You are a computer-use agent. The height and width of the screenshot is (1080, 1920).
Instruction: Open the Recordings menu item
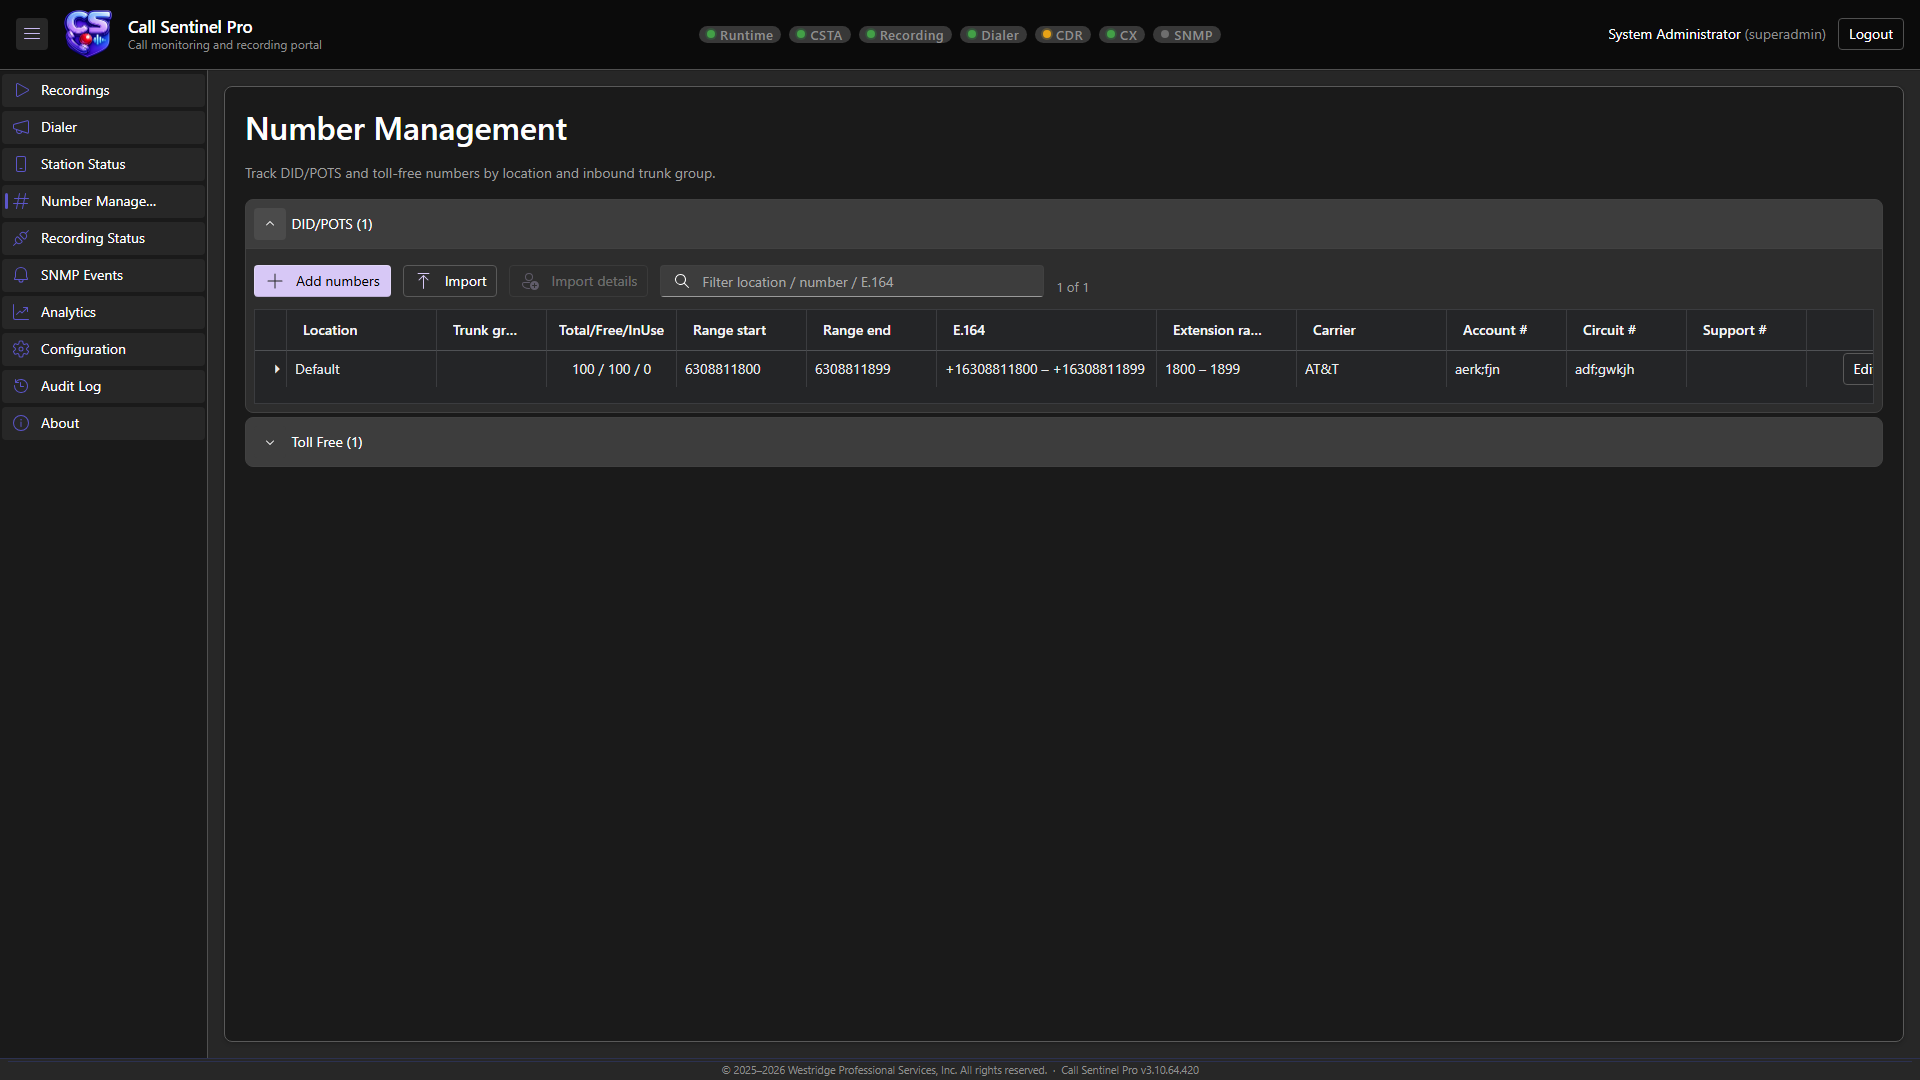pos(104,90)
